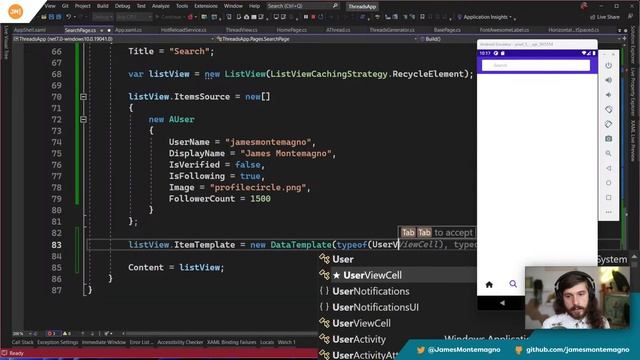Switch to the FontAwesomeLabel.cs tab
This screenshot has width=640, height=360.
pyautogui.click(x=504, y=30)
